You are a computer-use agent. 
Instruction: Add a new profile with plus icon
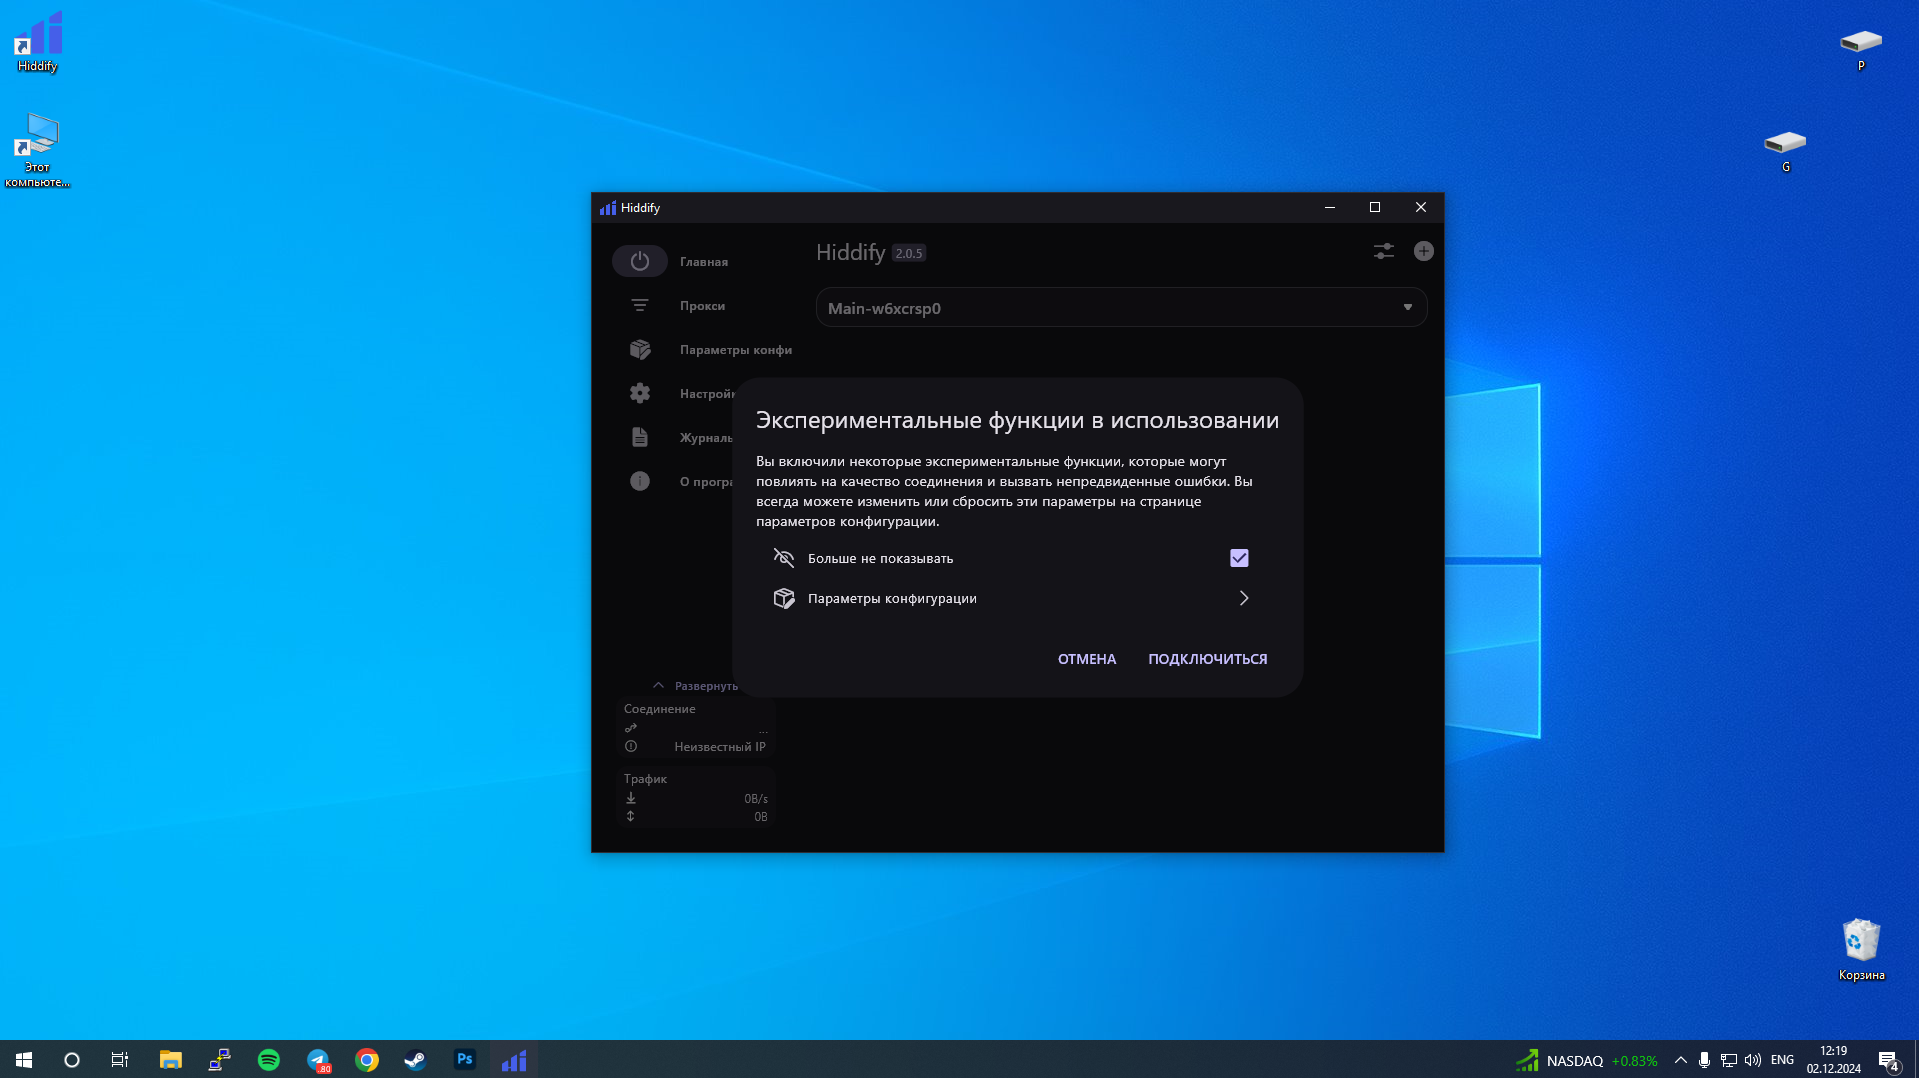pos(1424,251)
